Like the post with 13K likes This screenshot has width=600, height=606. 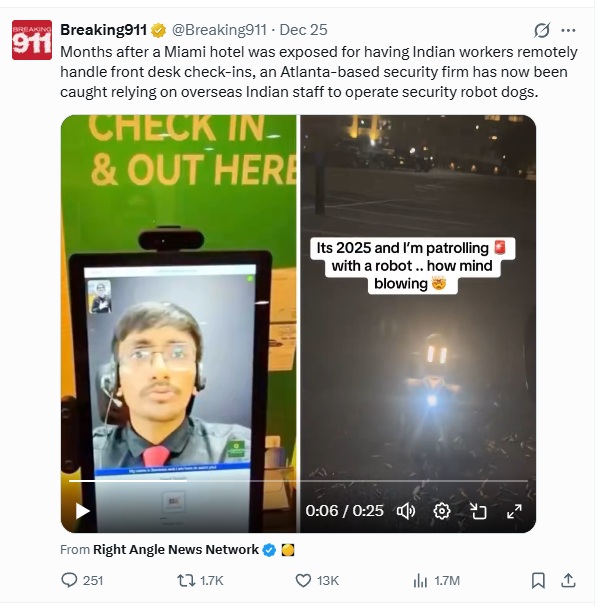[317, 580]
